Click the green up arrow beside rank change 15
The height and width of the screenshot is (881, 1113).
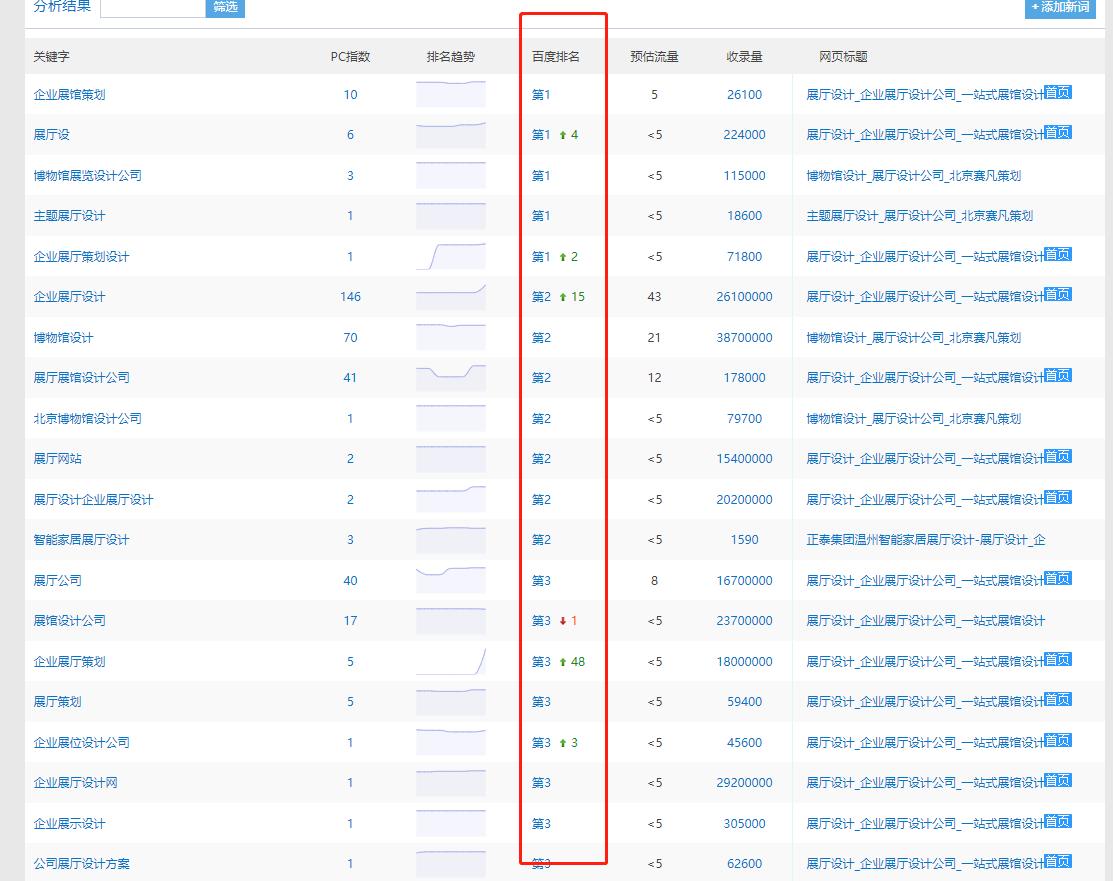(x=563, y=297)
